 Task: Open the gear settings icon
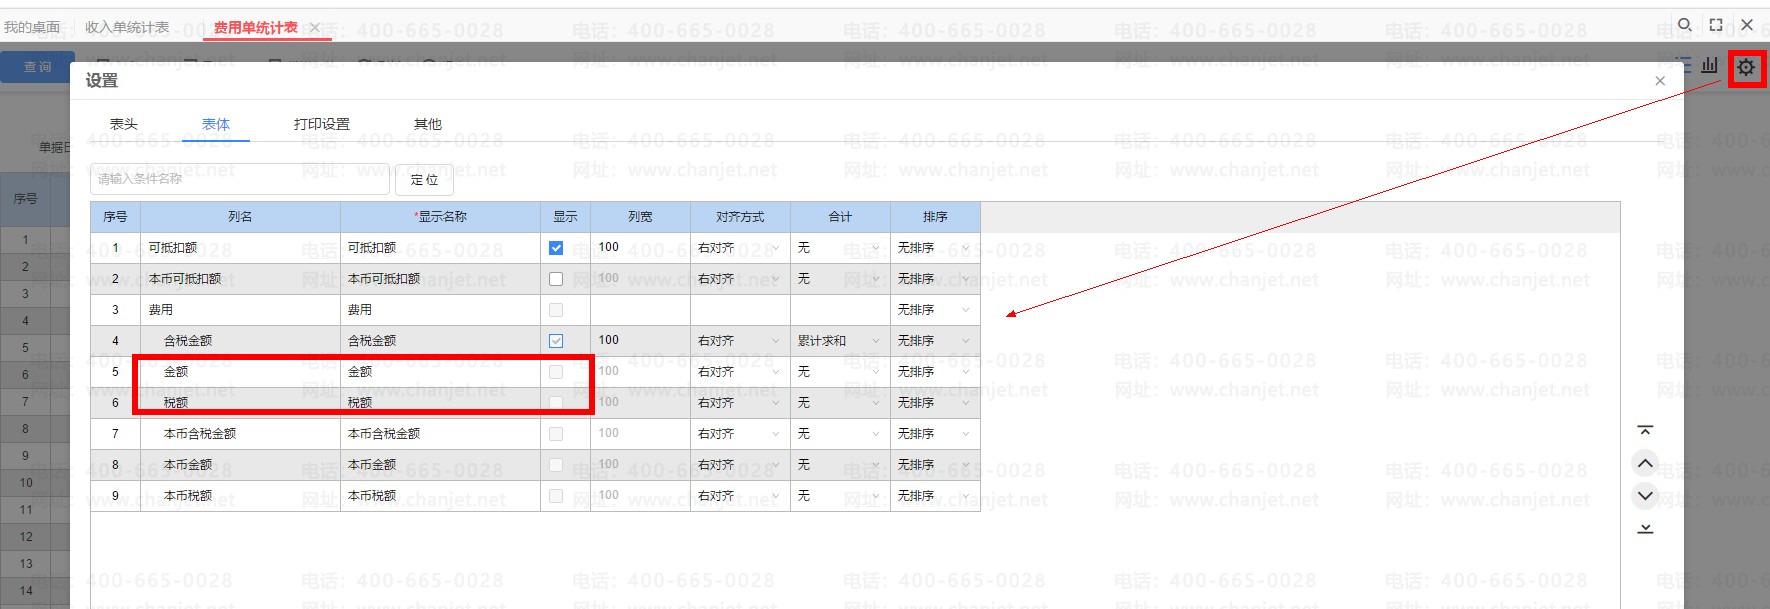[1746, 68]
